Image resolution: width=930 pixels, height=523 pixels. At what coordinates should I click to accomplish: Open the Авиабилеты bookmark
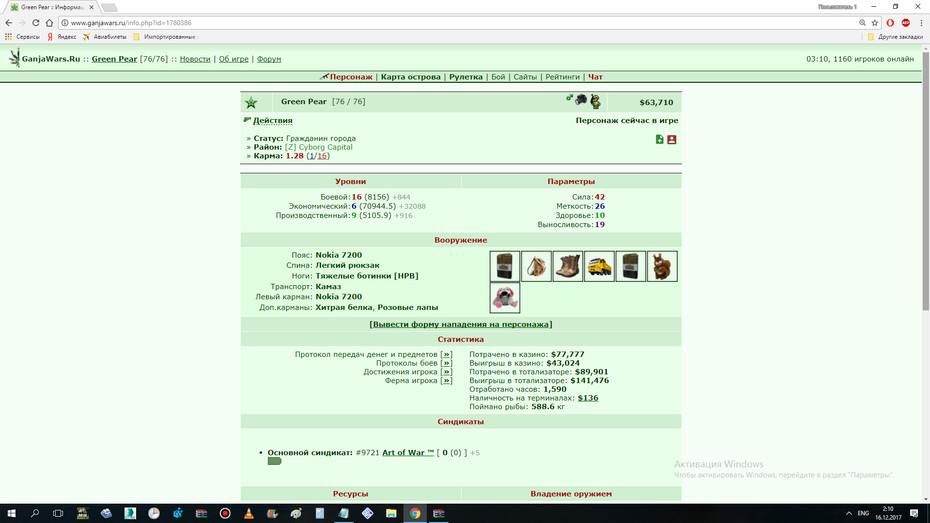coord(105,37)
